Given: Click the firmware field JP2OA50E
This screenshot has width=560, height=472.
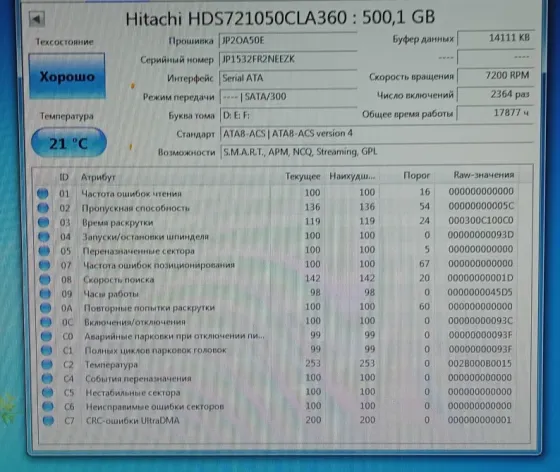Looking at the screenshot, I should tap(288, 40).
